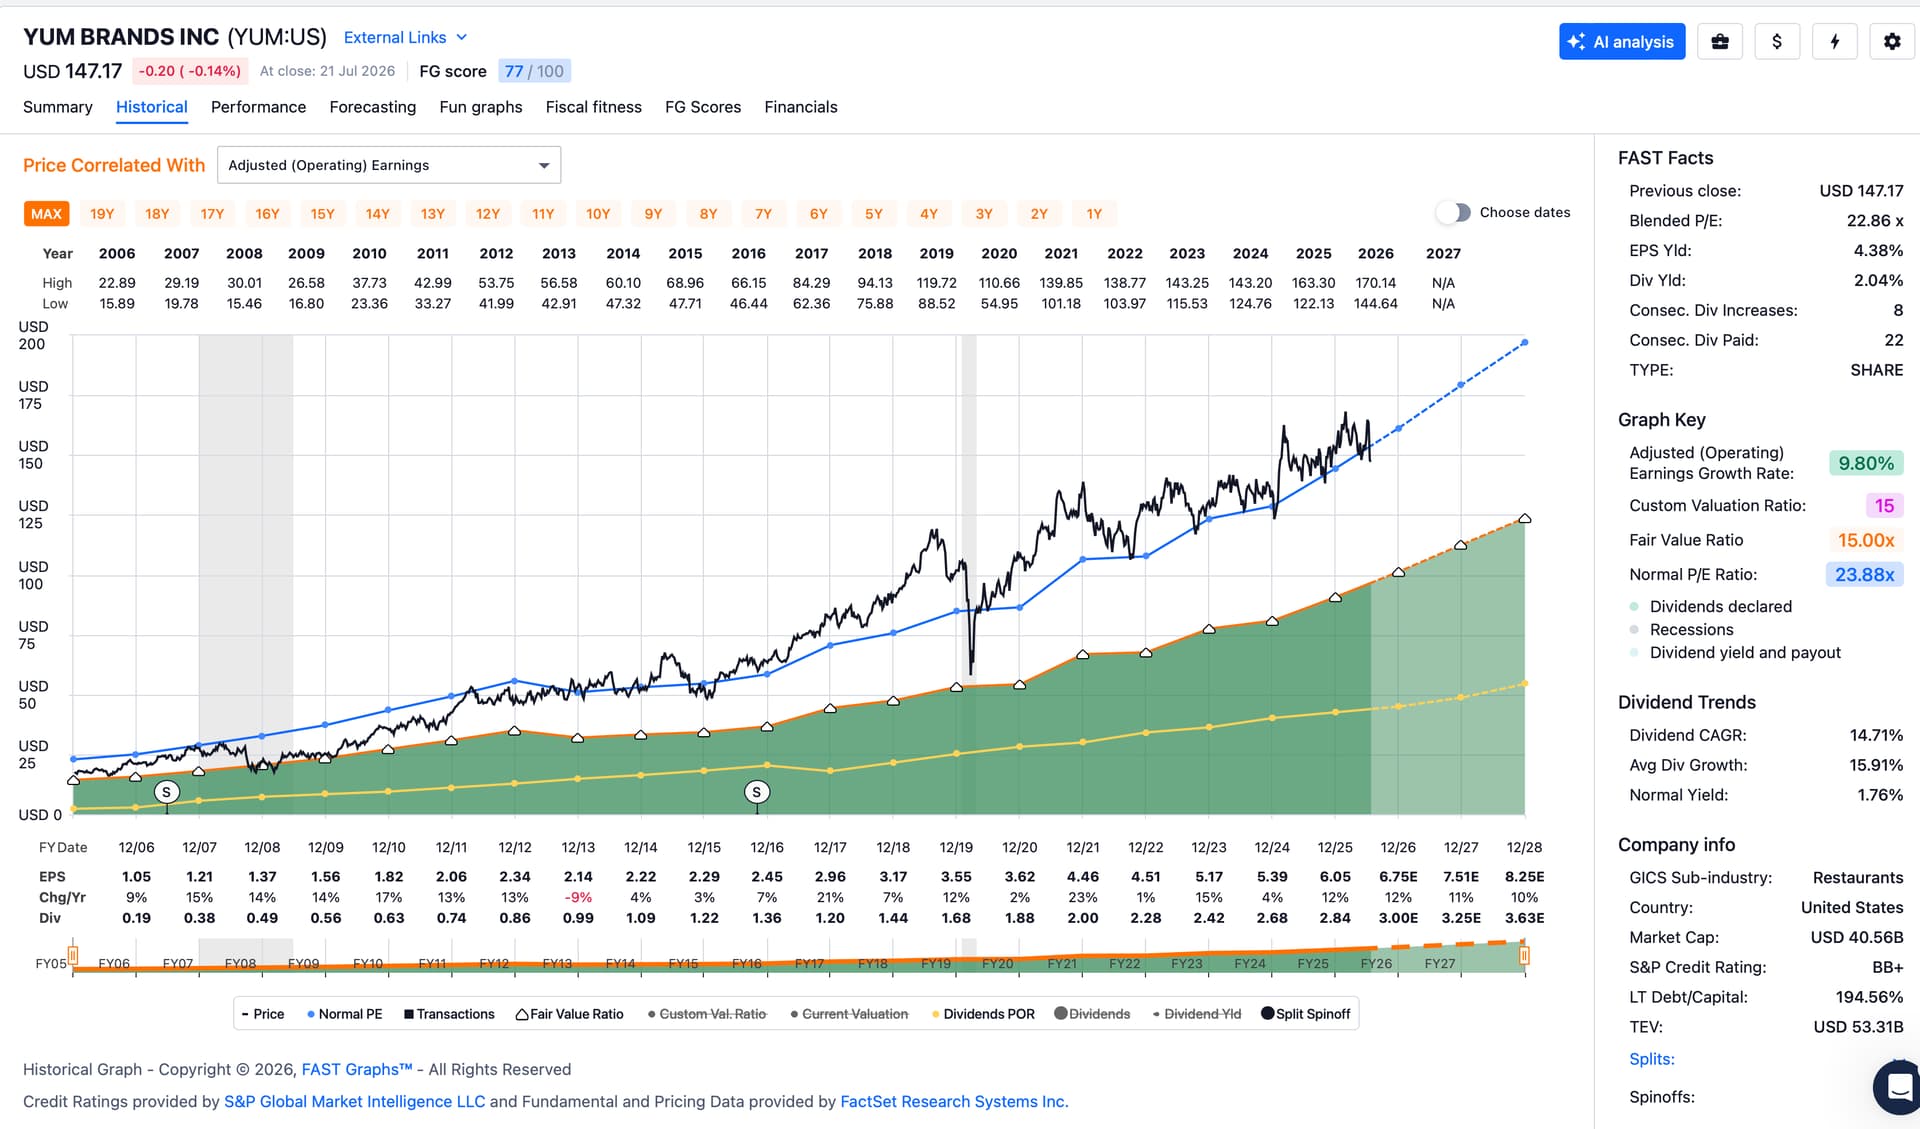The width and height of the screenshot is (1920, 1129).
Task: Click the EPS estimate 6.75E for 12/26
Action: 1398,877
